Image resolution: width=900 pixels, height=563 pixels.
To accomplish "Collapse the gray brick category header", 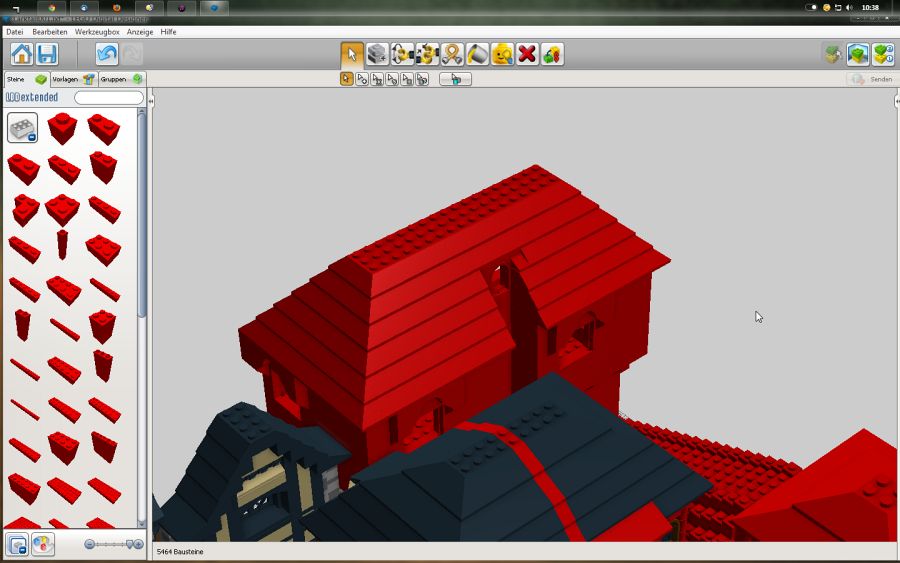I will click(x=22, y=128).
